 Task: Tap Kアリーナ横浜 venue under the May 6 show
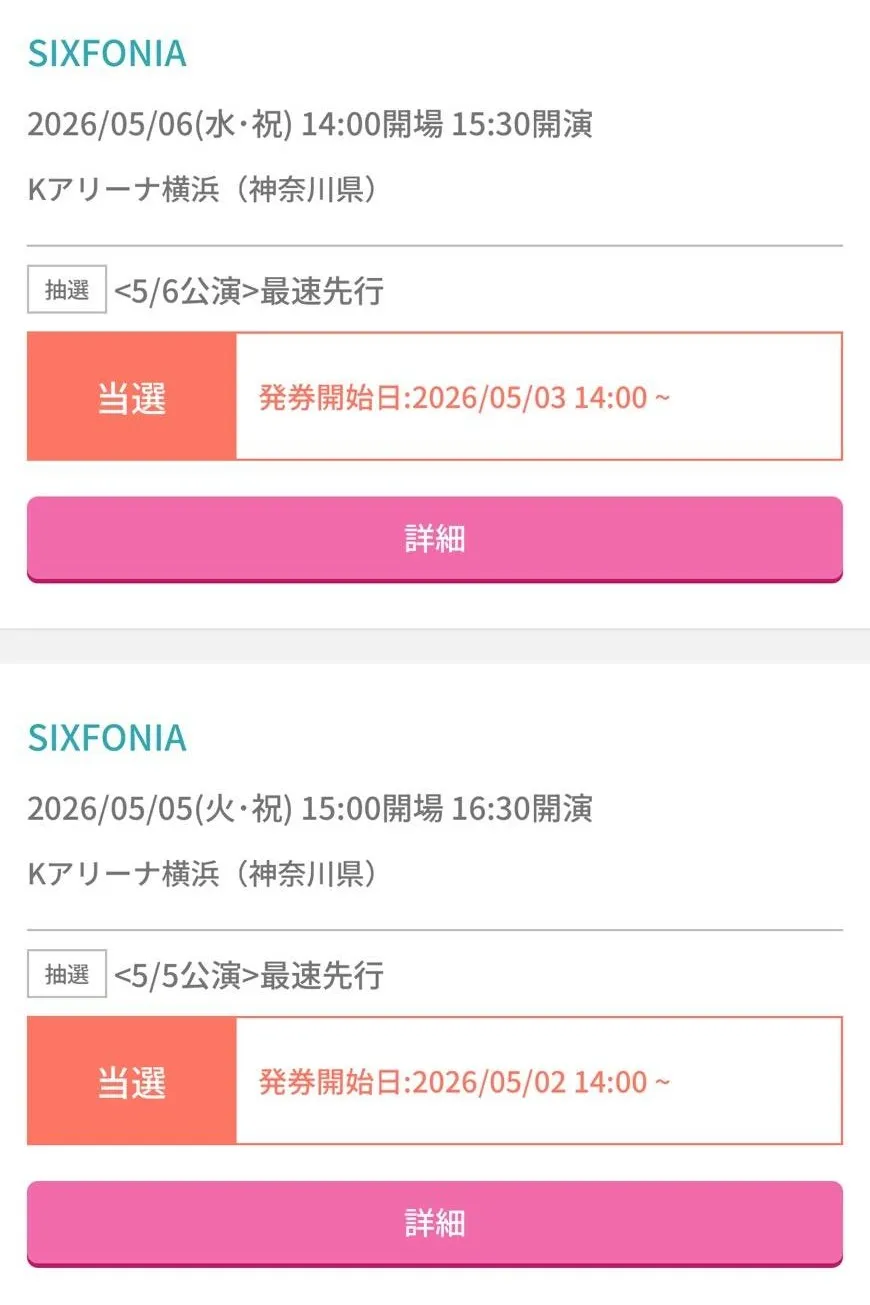tap(123, 190)
